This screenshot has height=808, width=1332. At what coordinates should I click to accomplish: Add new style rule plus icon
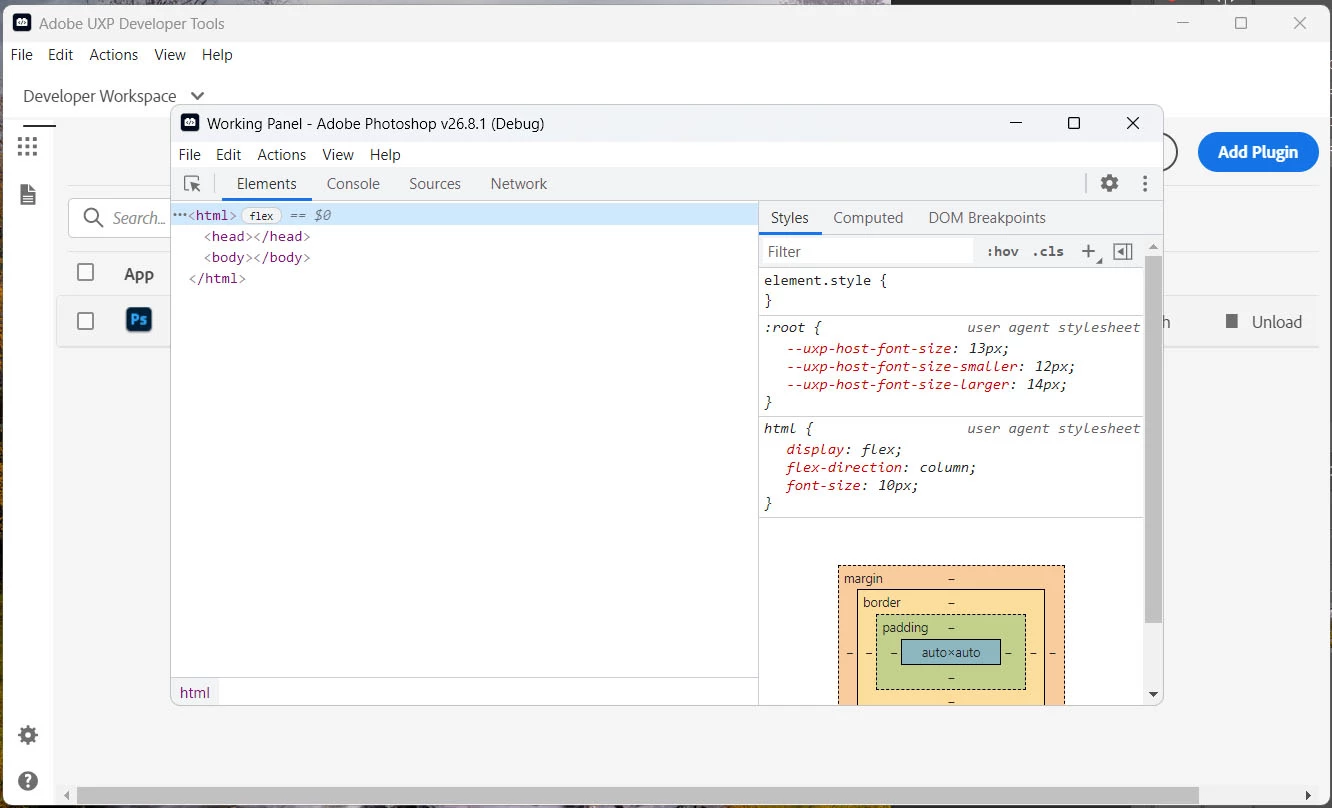coord(1090,252)
